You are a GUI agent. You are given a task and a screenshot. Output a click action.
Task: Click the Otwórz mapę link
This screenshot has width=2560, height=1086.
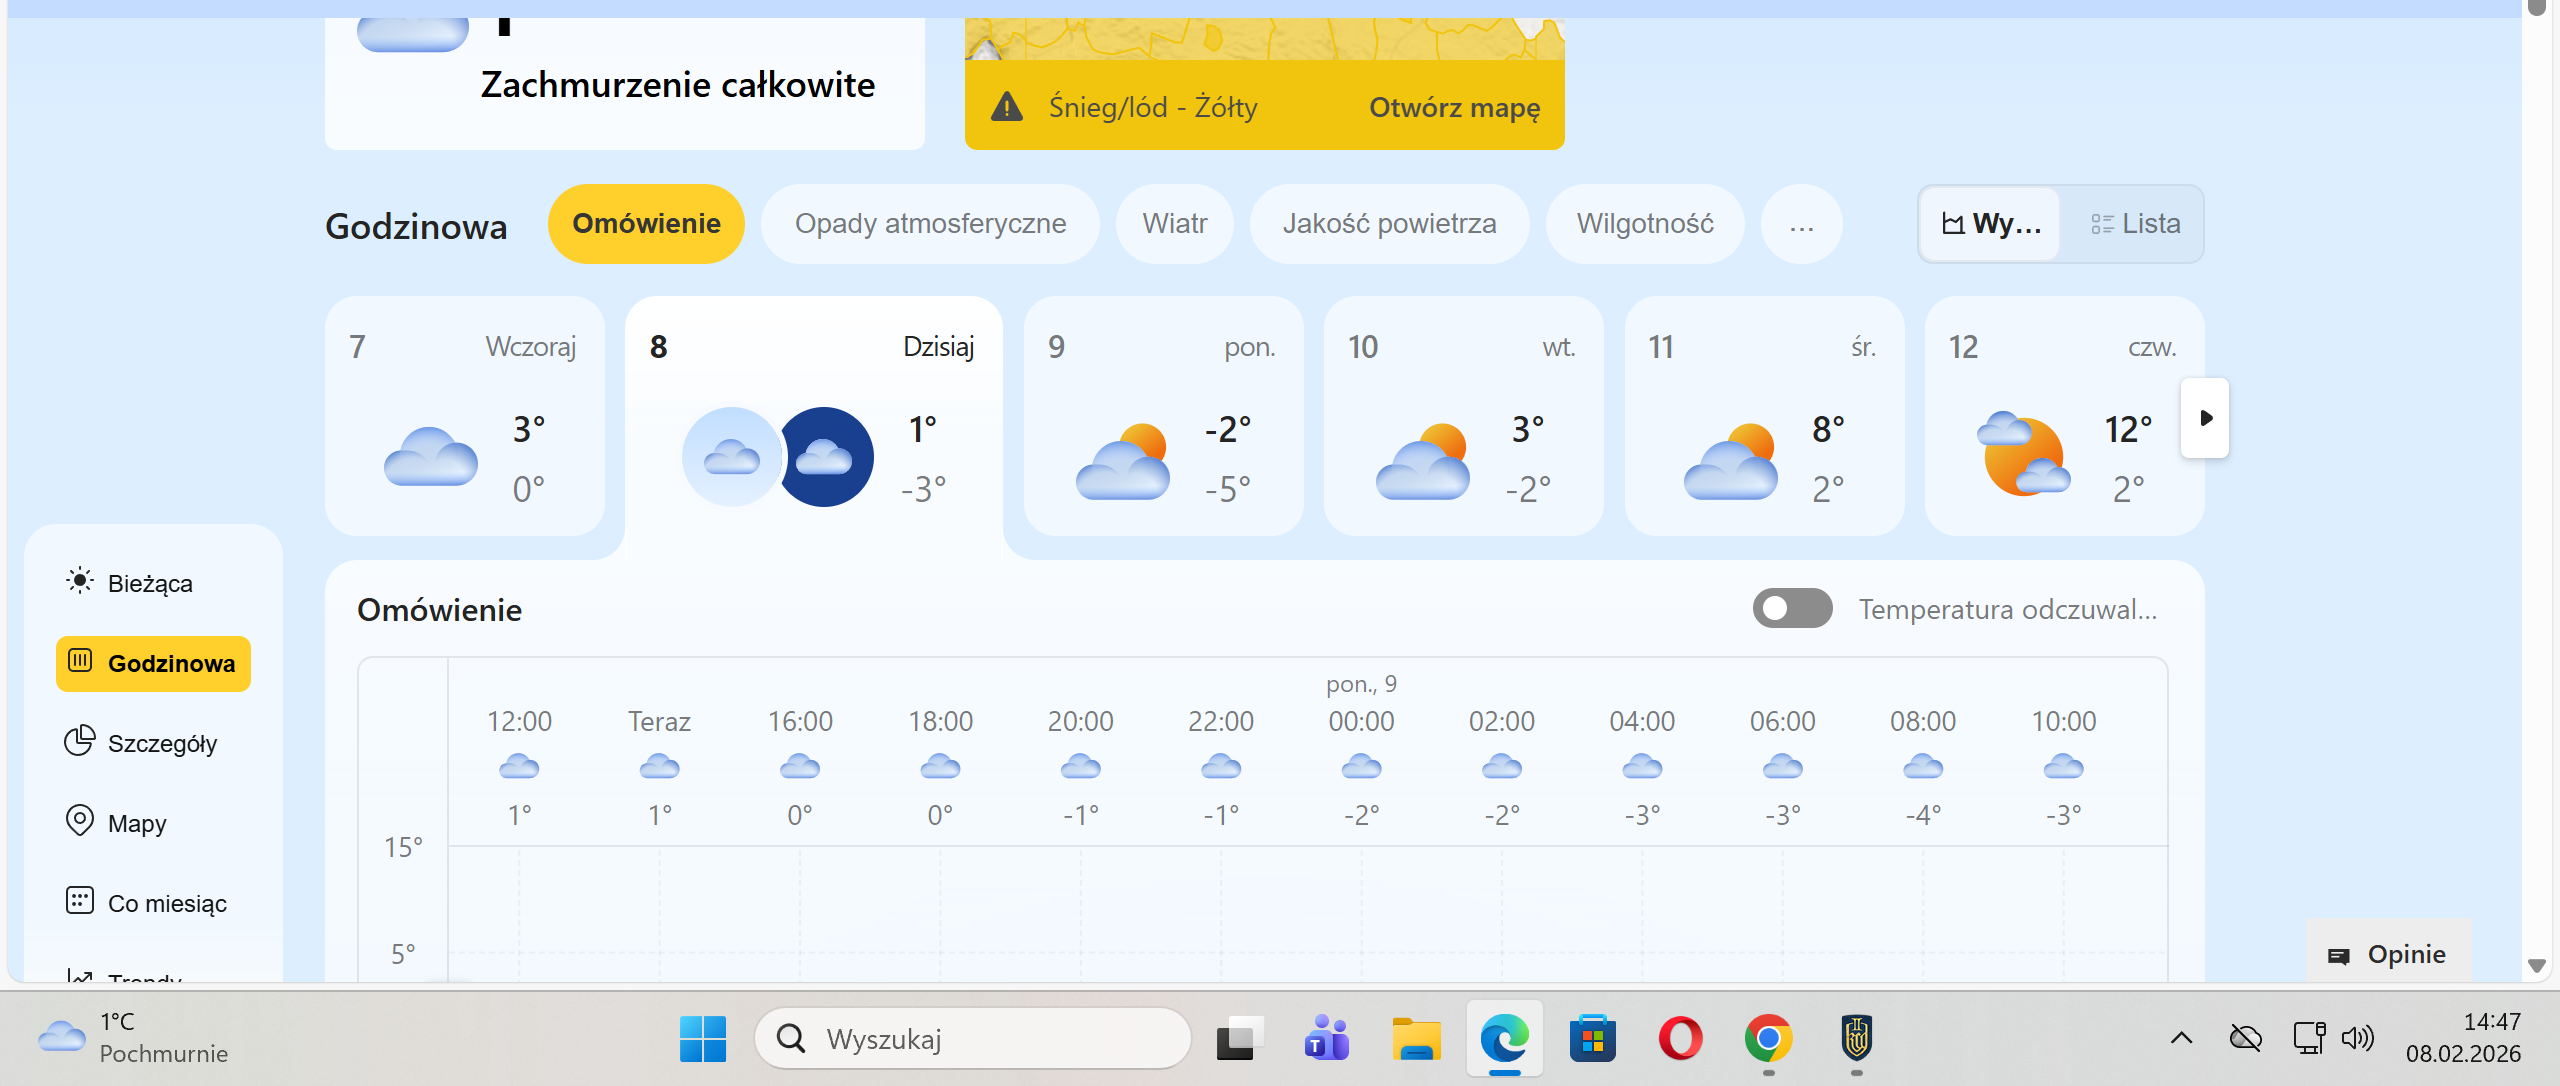pos(1453,107)
